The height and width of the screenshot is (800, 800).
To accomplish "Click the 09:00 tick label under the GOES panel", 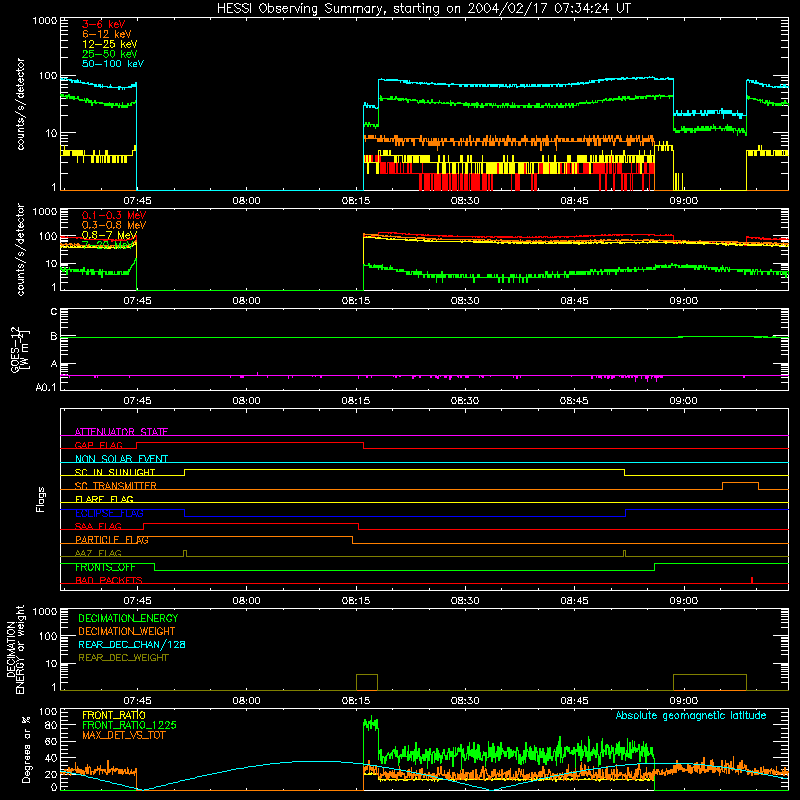I will pyautogui.click(x=683, y=401).
